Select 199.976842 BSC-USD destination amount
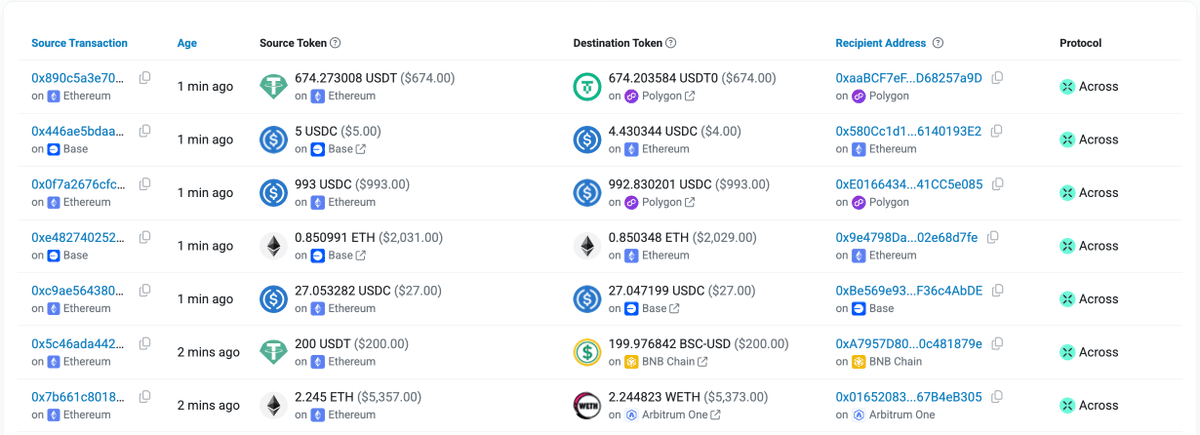 click(669, 343)
